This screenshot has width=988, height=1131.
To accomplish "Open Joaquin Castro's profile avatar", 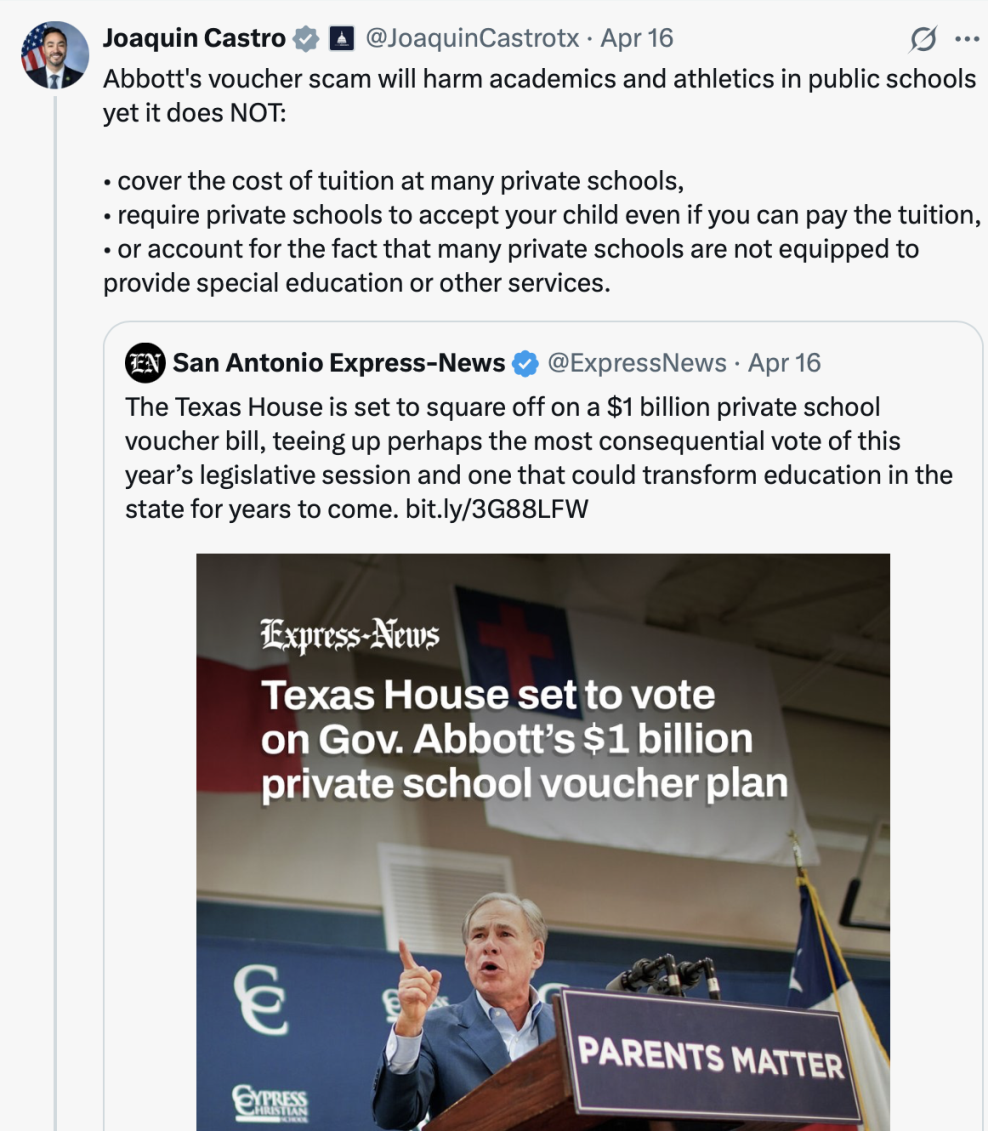I will (54, 54).
